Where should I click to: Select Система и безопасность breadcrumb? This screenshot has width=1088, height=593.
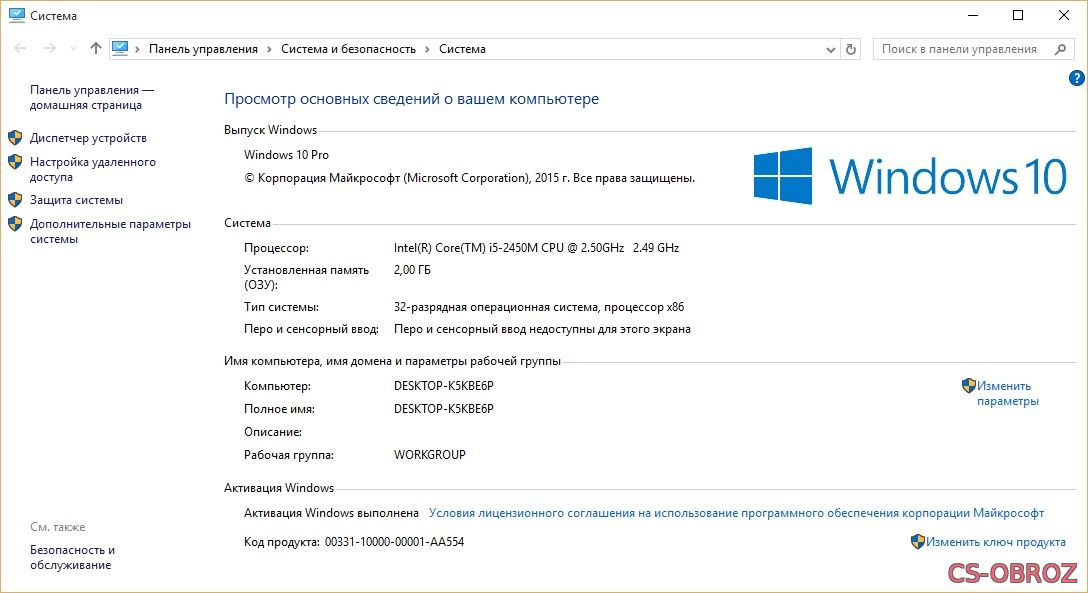coord(348,49)
